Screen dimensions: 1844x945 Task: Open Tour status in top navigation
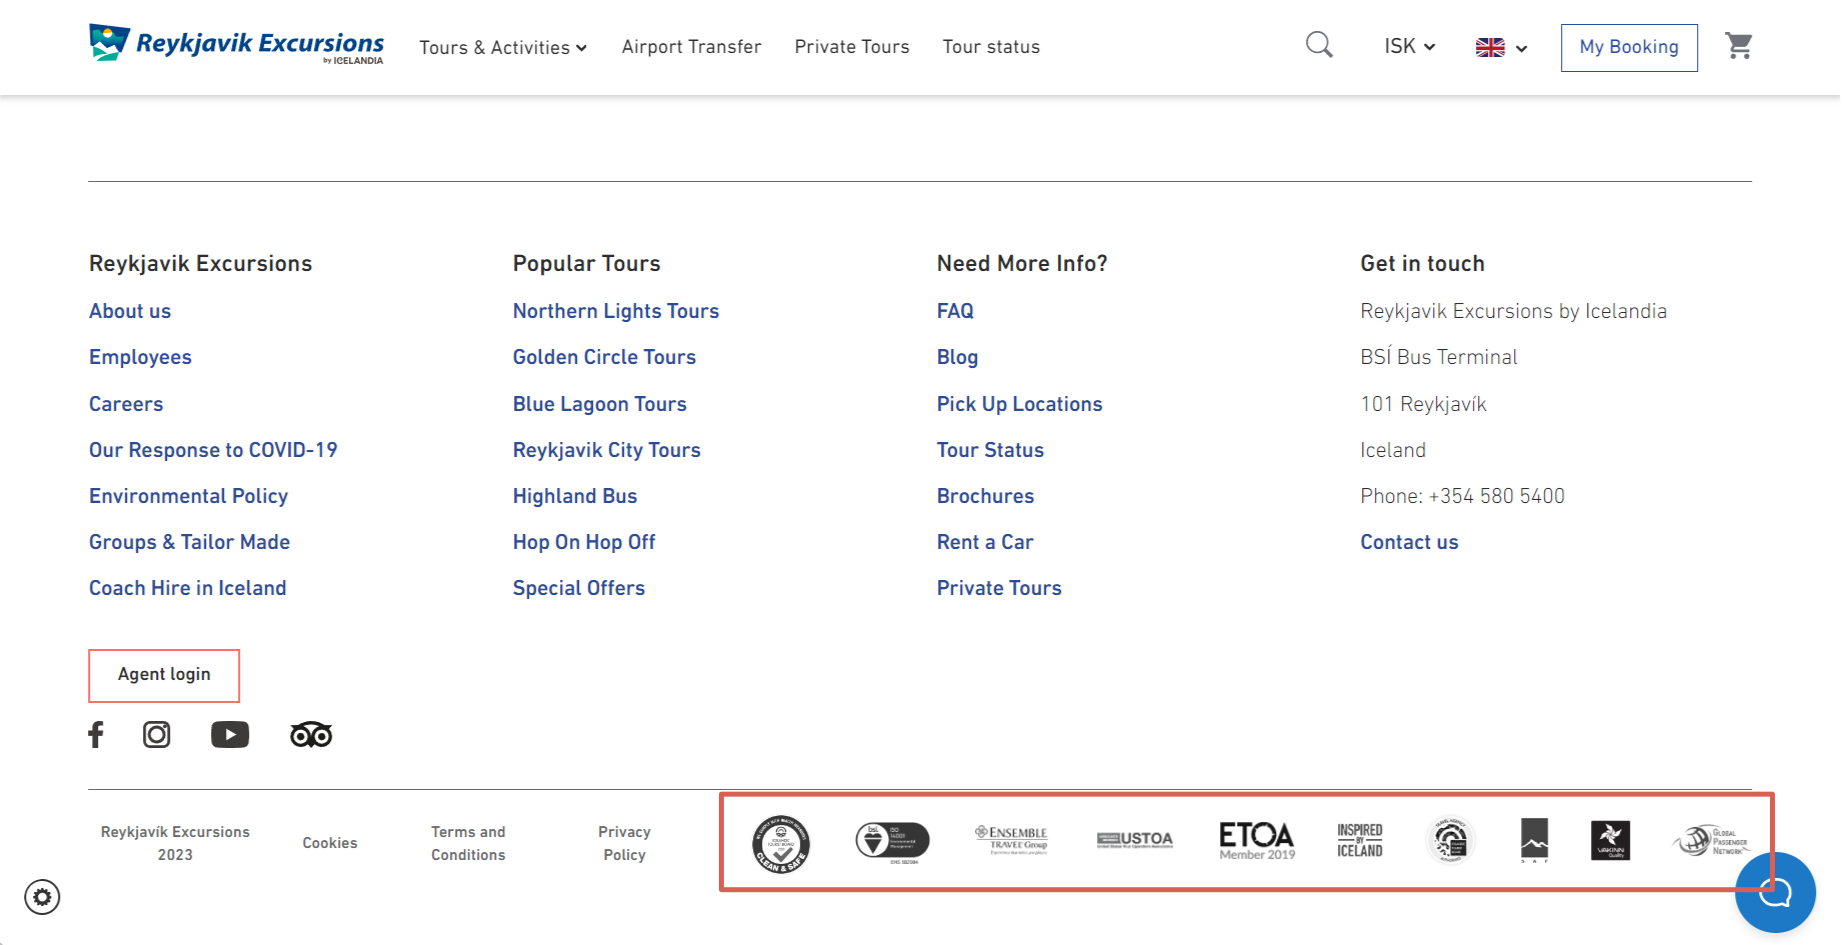(x=991, y=47)
